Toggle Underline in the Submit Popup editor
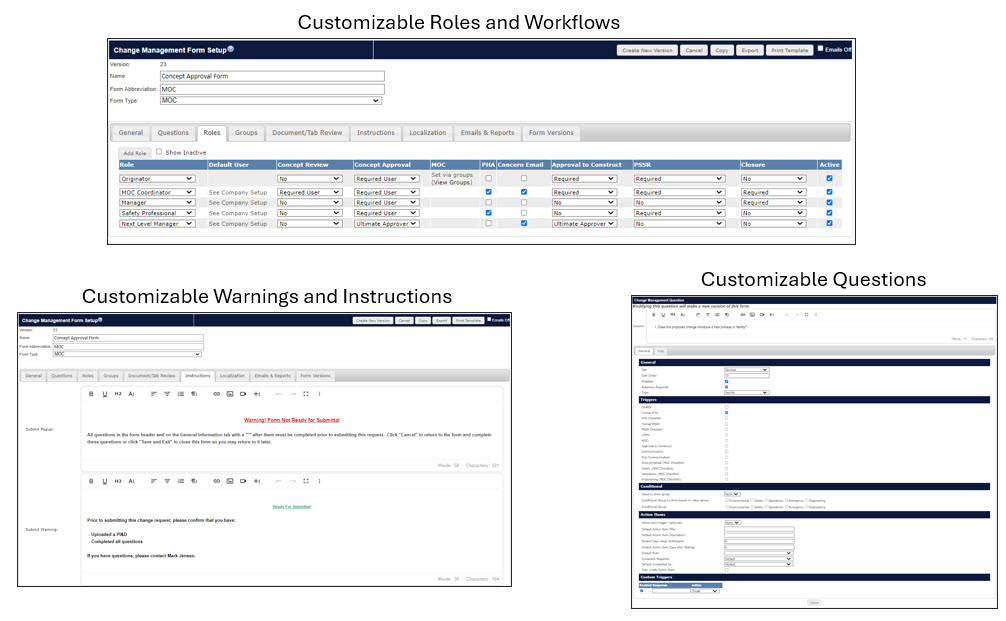This screenshot has height=621, width=1006. pos(105,394)
